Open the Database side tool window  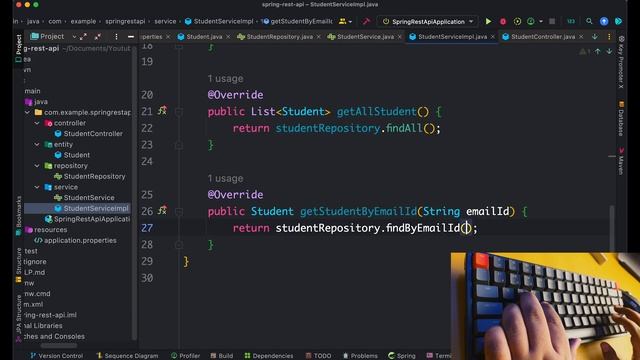click(x=621, y=119)
